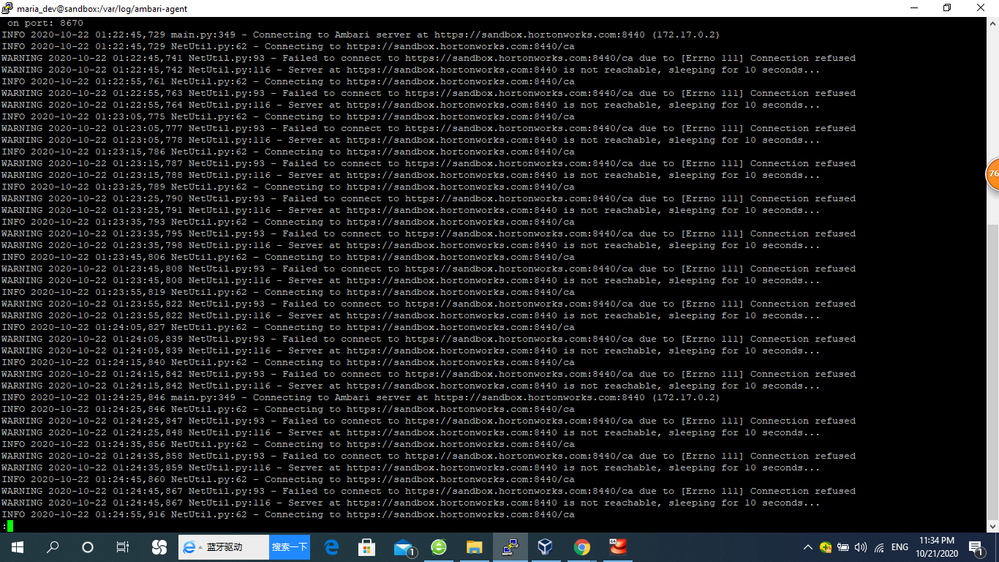The height and width of the screenshot is (562, 999).
Task: Open File Explorer from taskbar
Action: 474,547
